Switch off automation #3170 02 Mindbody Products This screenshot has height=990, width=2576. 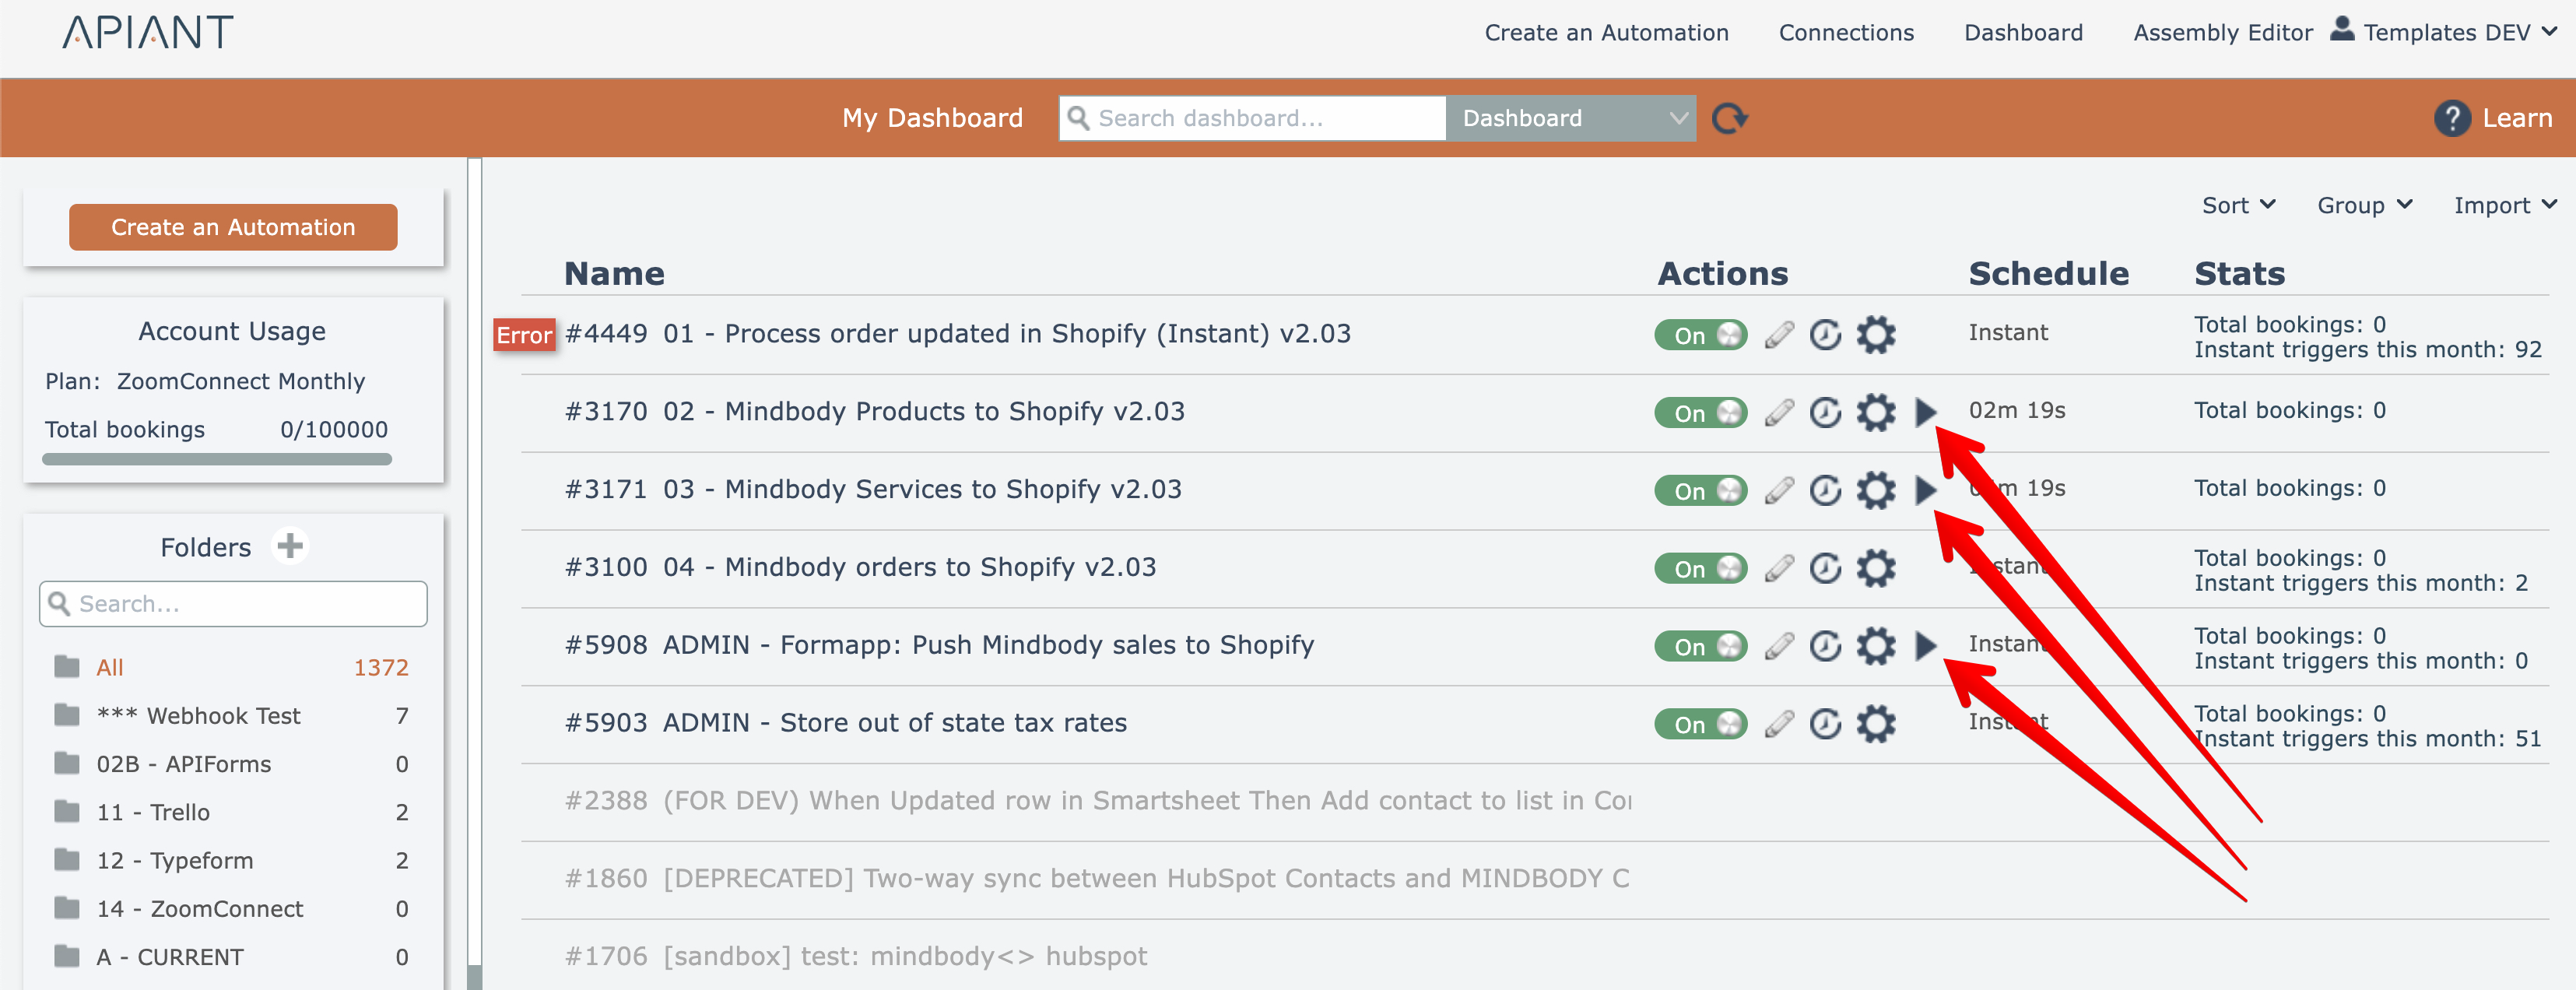coord(1700,412)
